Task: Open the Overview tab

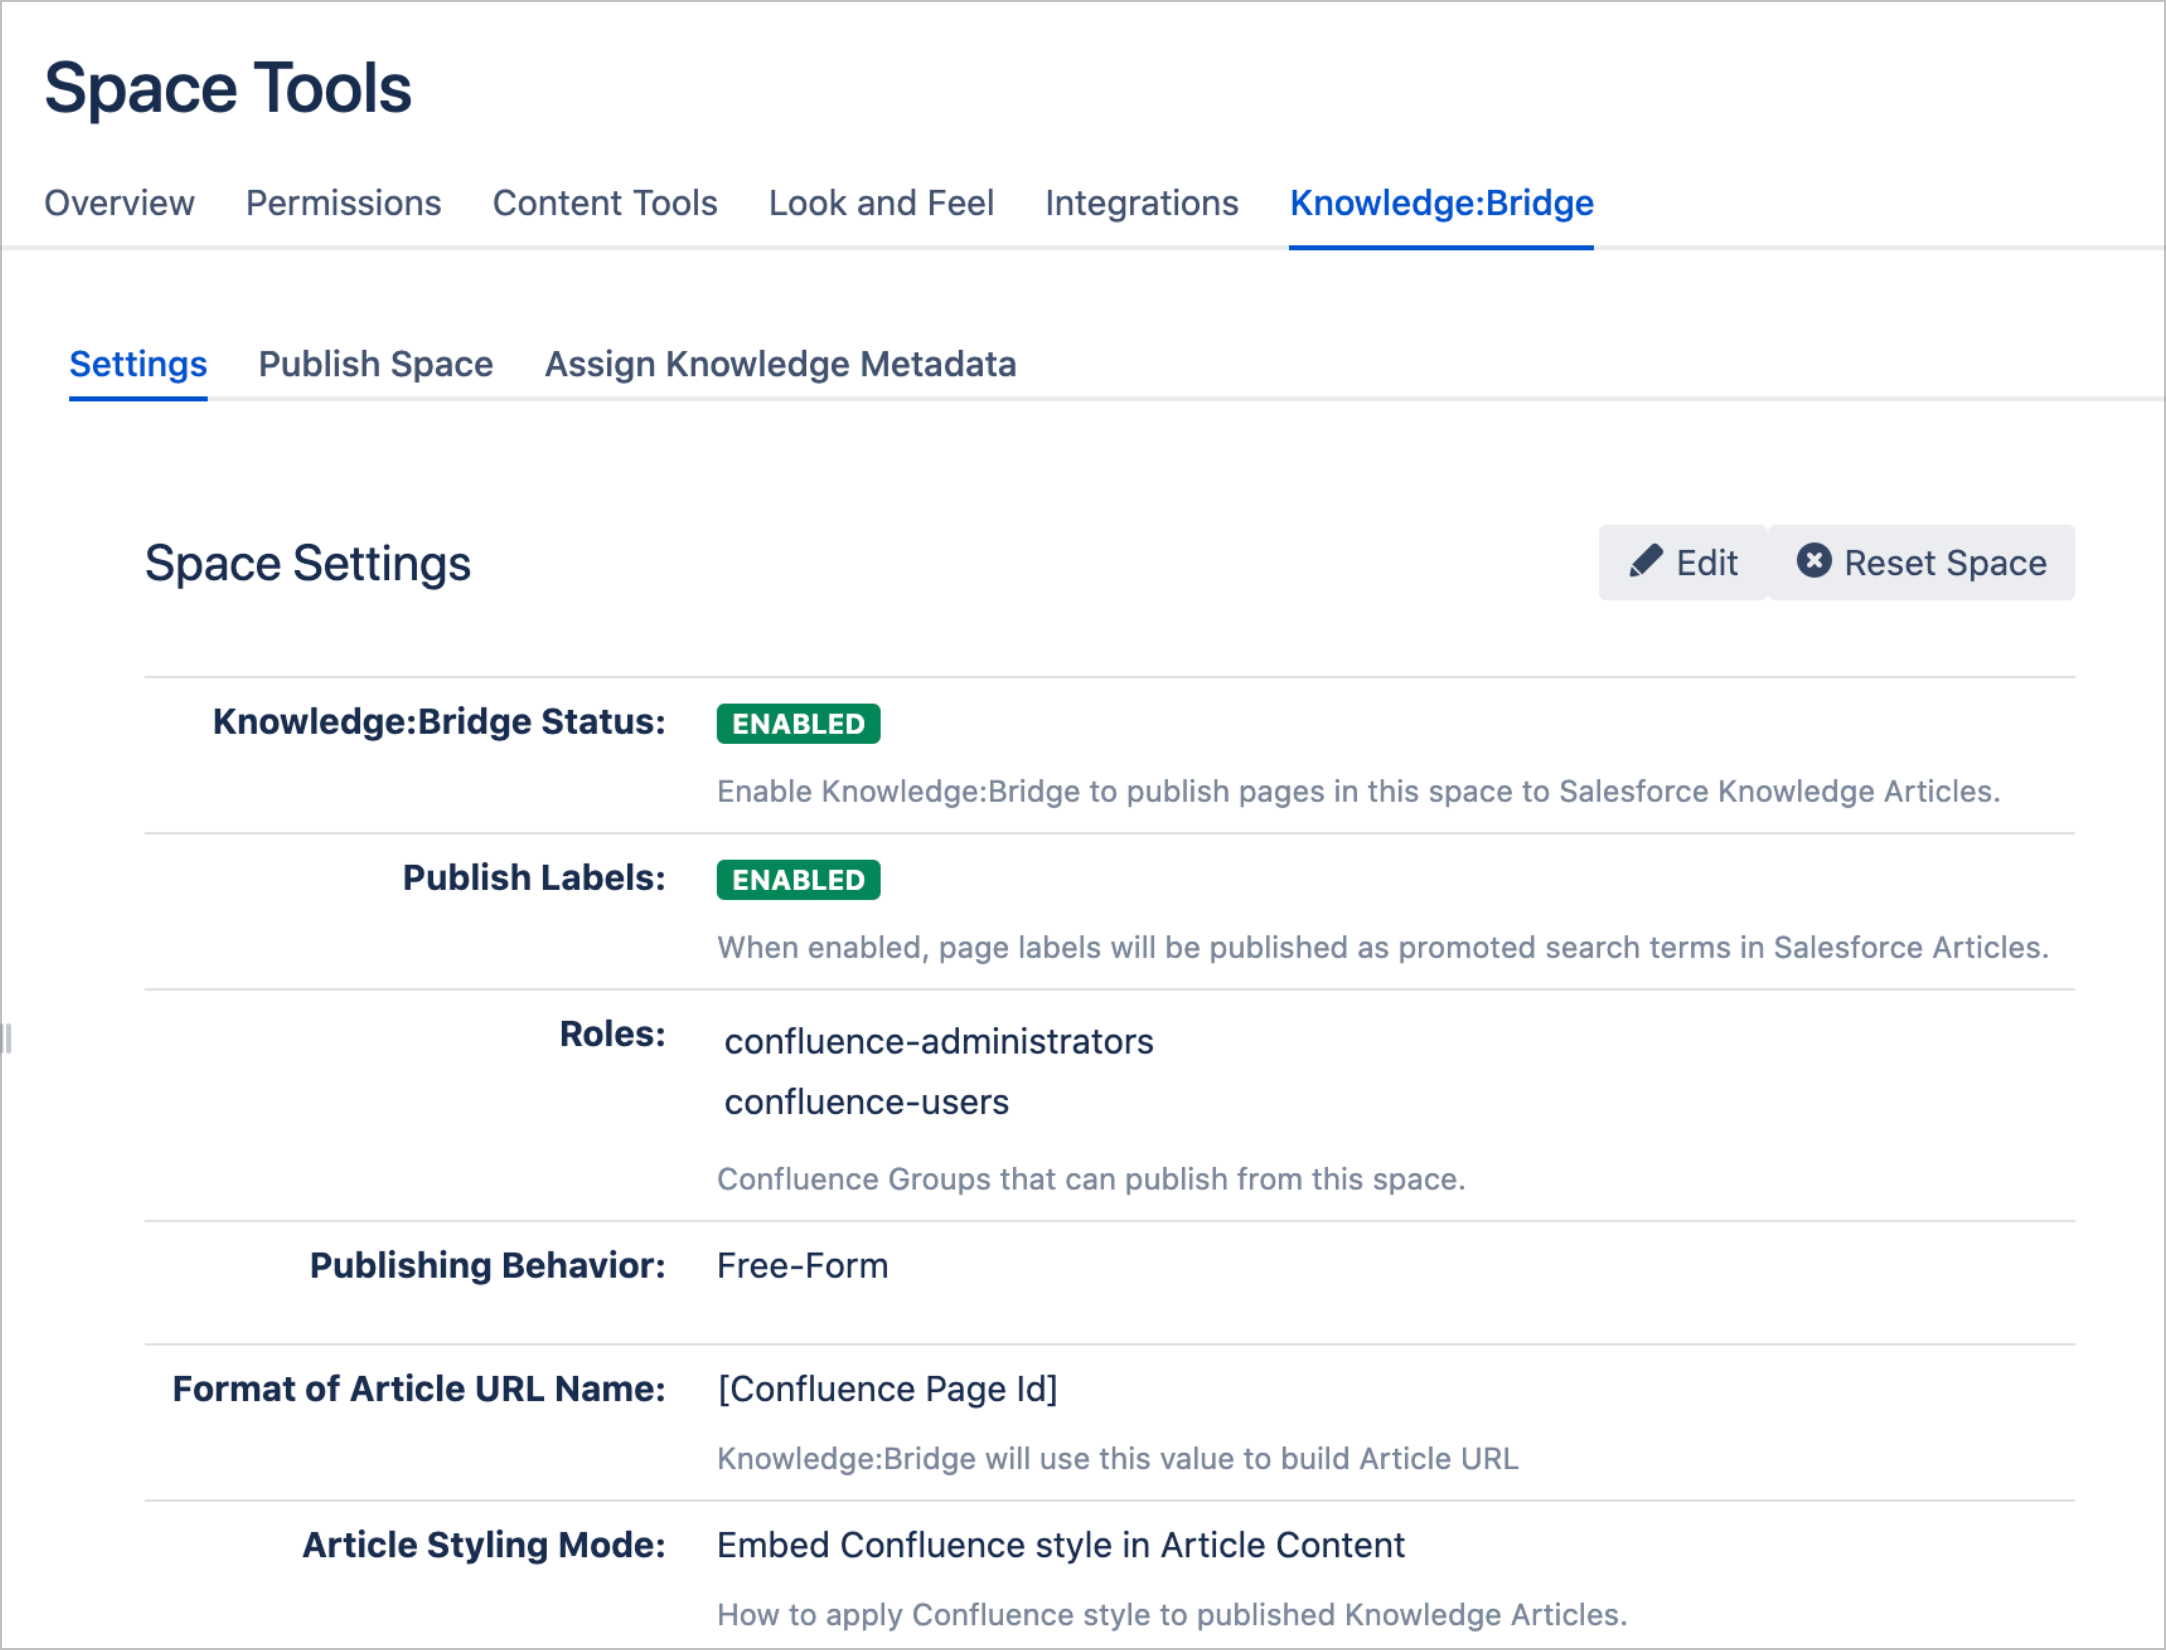Action: tap(119, 203)
